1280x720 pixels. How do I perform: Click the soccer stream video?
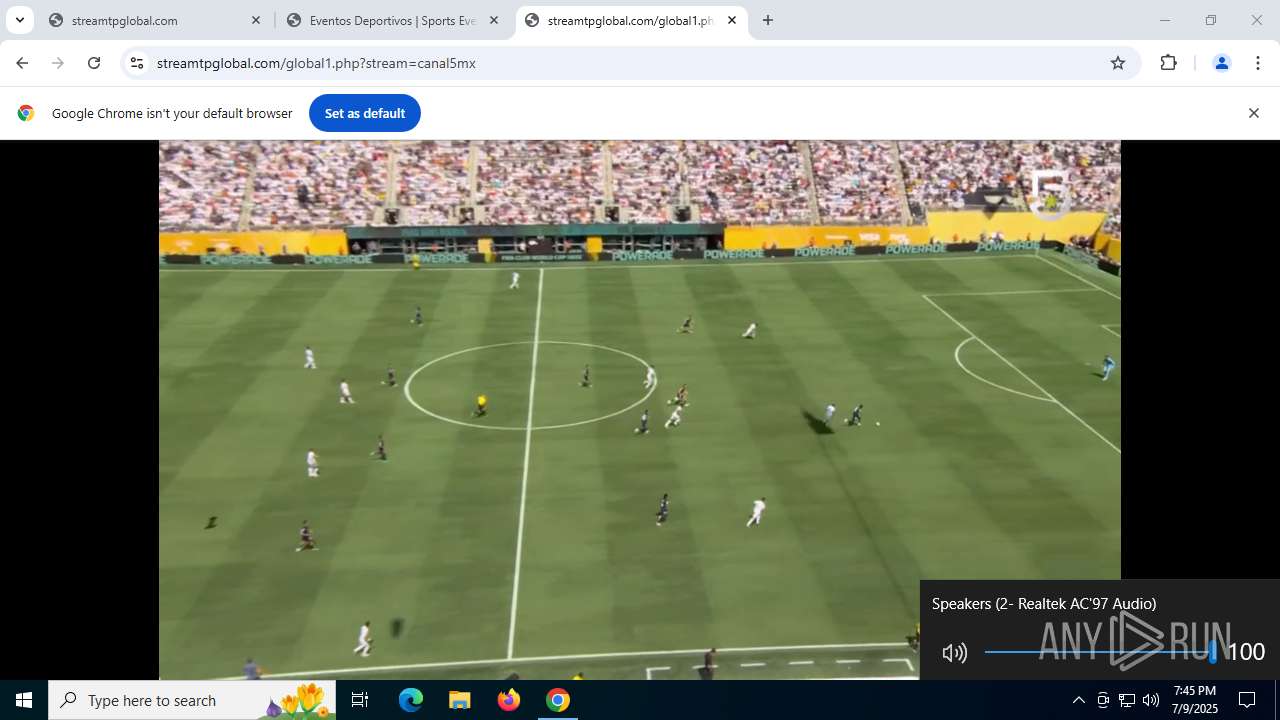(x=640, y=410)
